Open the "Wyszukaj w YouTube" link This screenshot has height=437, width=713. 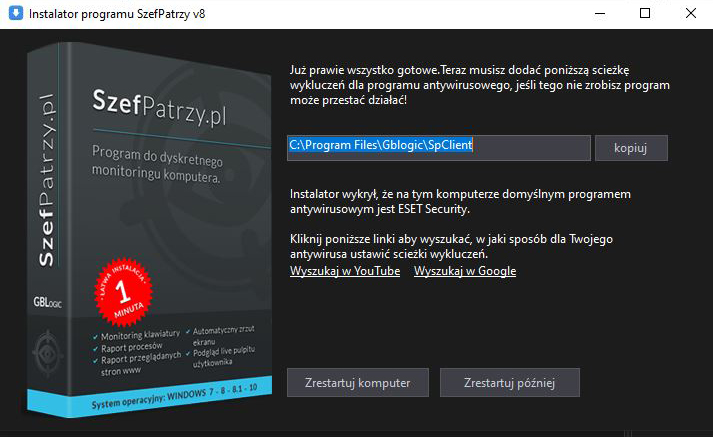pyautogui.click(x=345, y=271)
